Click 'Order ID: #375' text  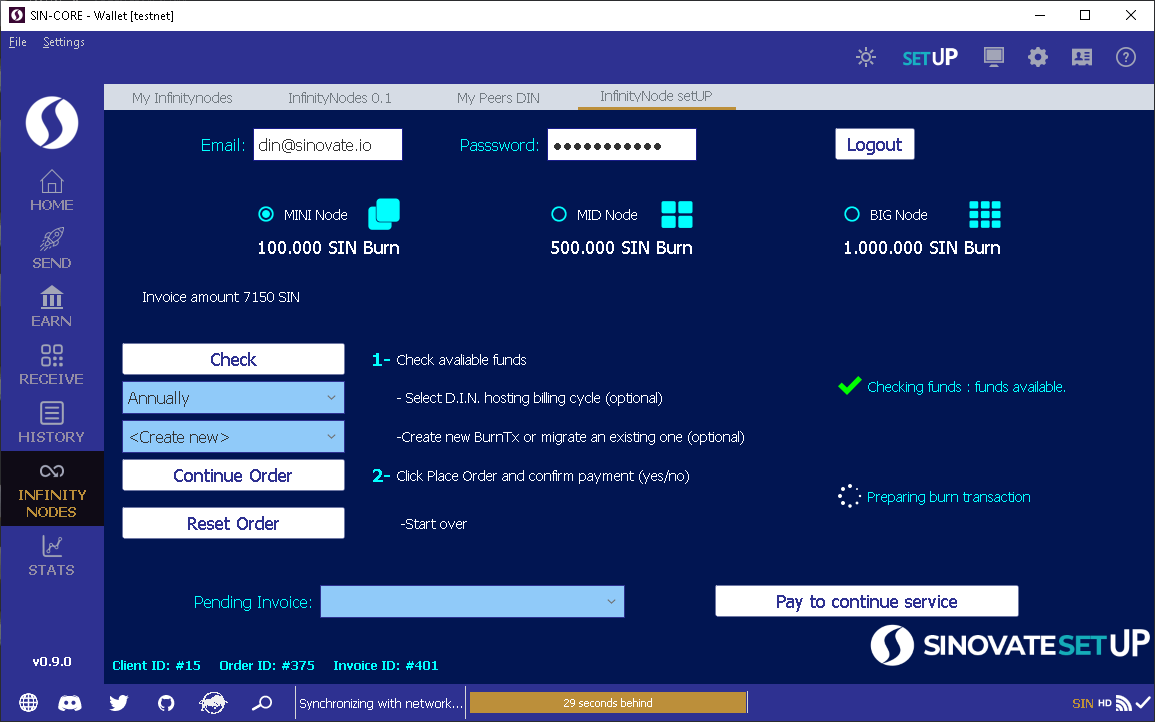tap(267, 665)
